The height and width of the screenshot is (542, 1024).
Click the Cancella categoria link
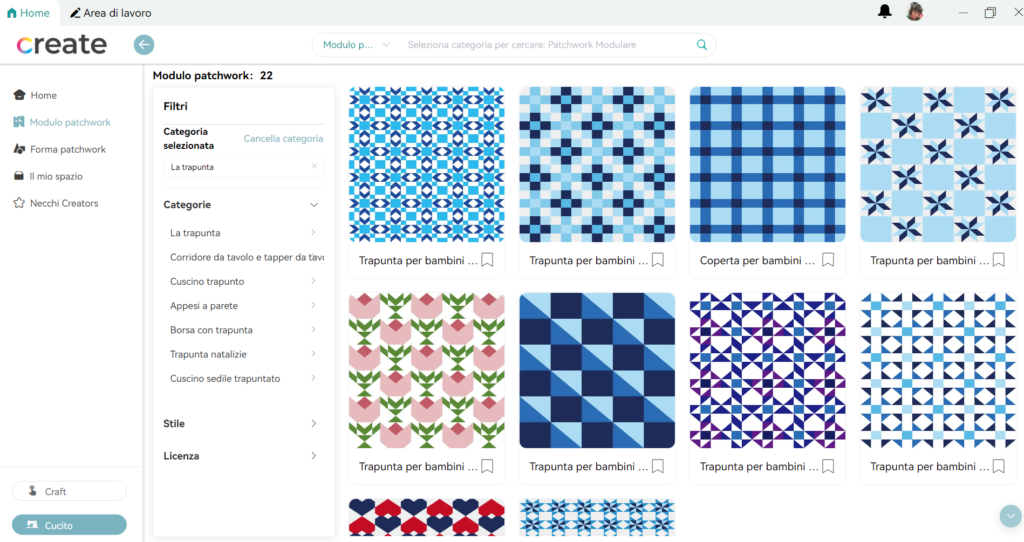tap(283, 139)
